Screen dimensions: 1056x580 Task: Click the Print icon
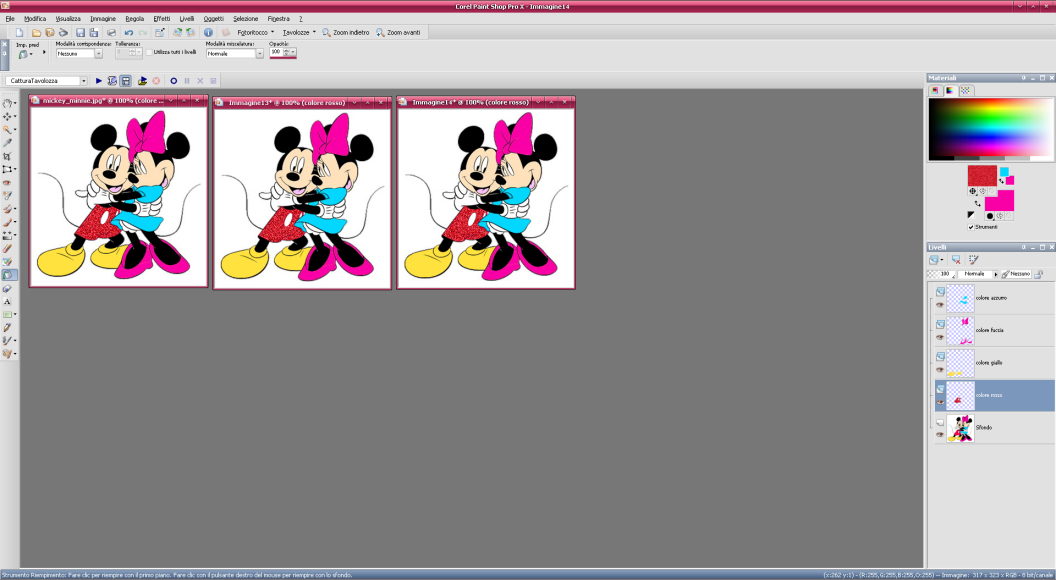[x=112, y=32]
